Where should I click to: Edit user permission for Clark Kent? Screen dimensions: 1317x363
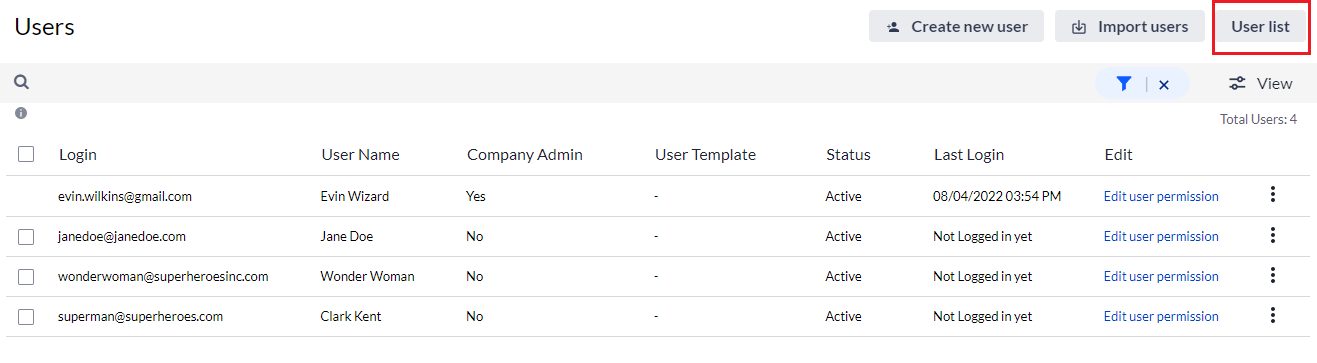click(1161, 316)
